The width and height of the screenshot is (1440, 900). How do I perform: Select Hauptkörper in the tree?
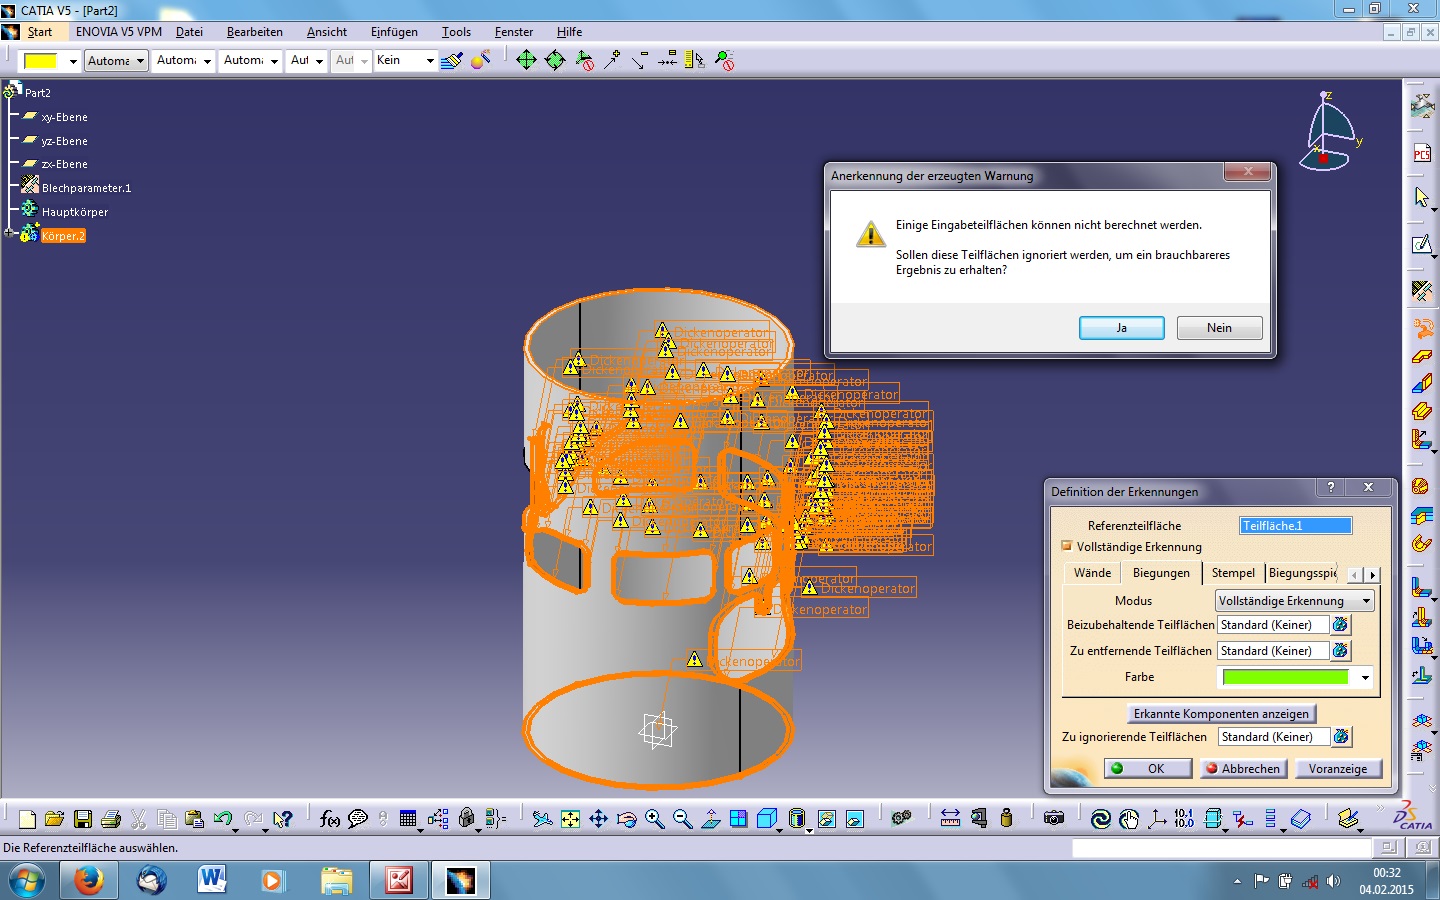74,212
